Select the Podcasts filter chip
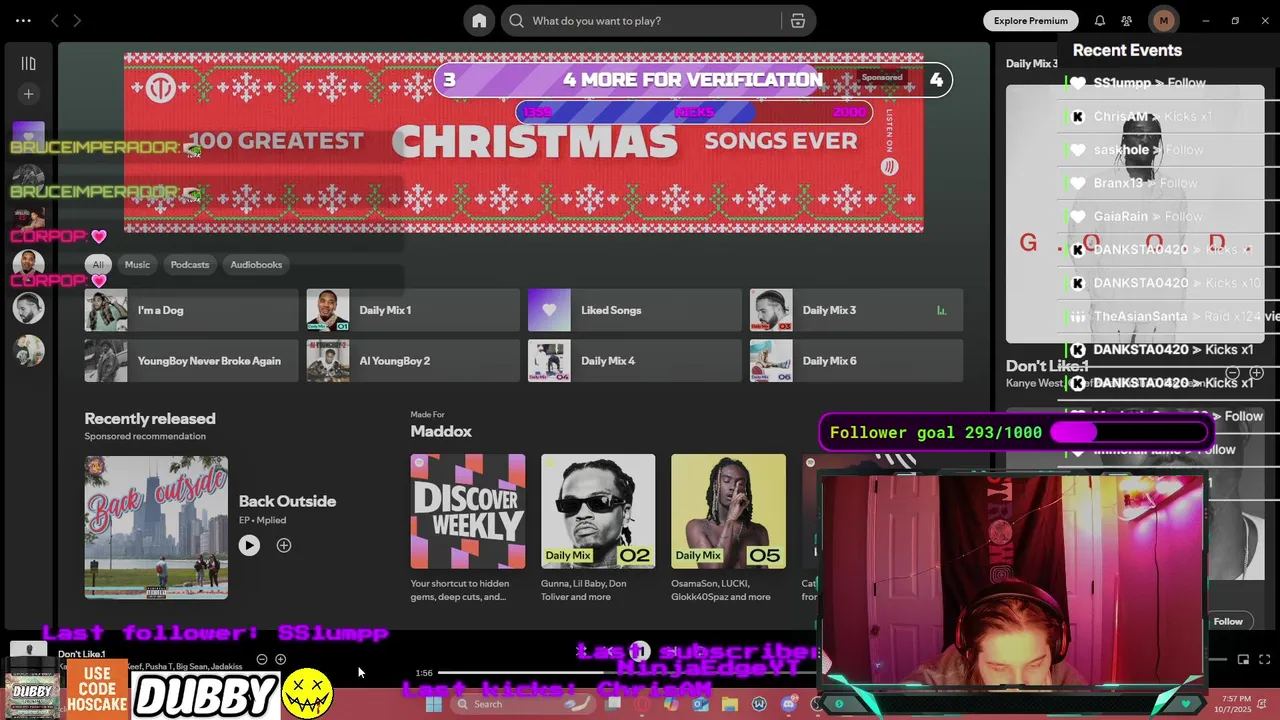The height and width of the screenshot is (720, 1280). point(190,265)
